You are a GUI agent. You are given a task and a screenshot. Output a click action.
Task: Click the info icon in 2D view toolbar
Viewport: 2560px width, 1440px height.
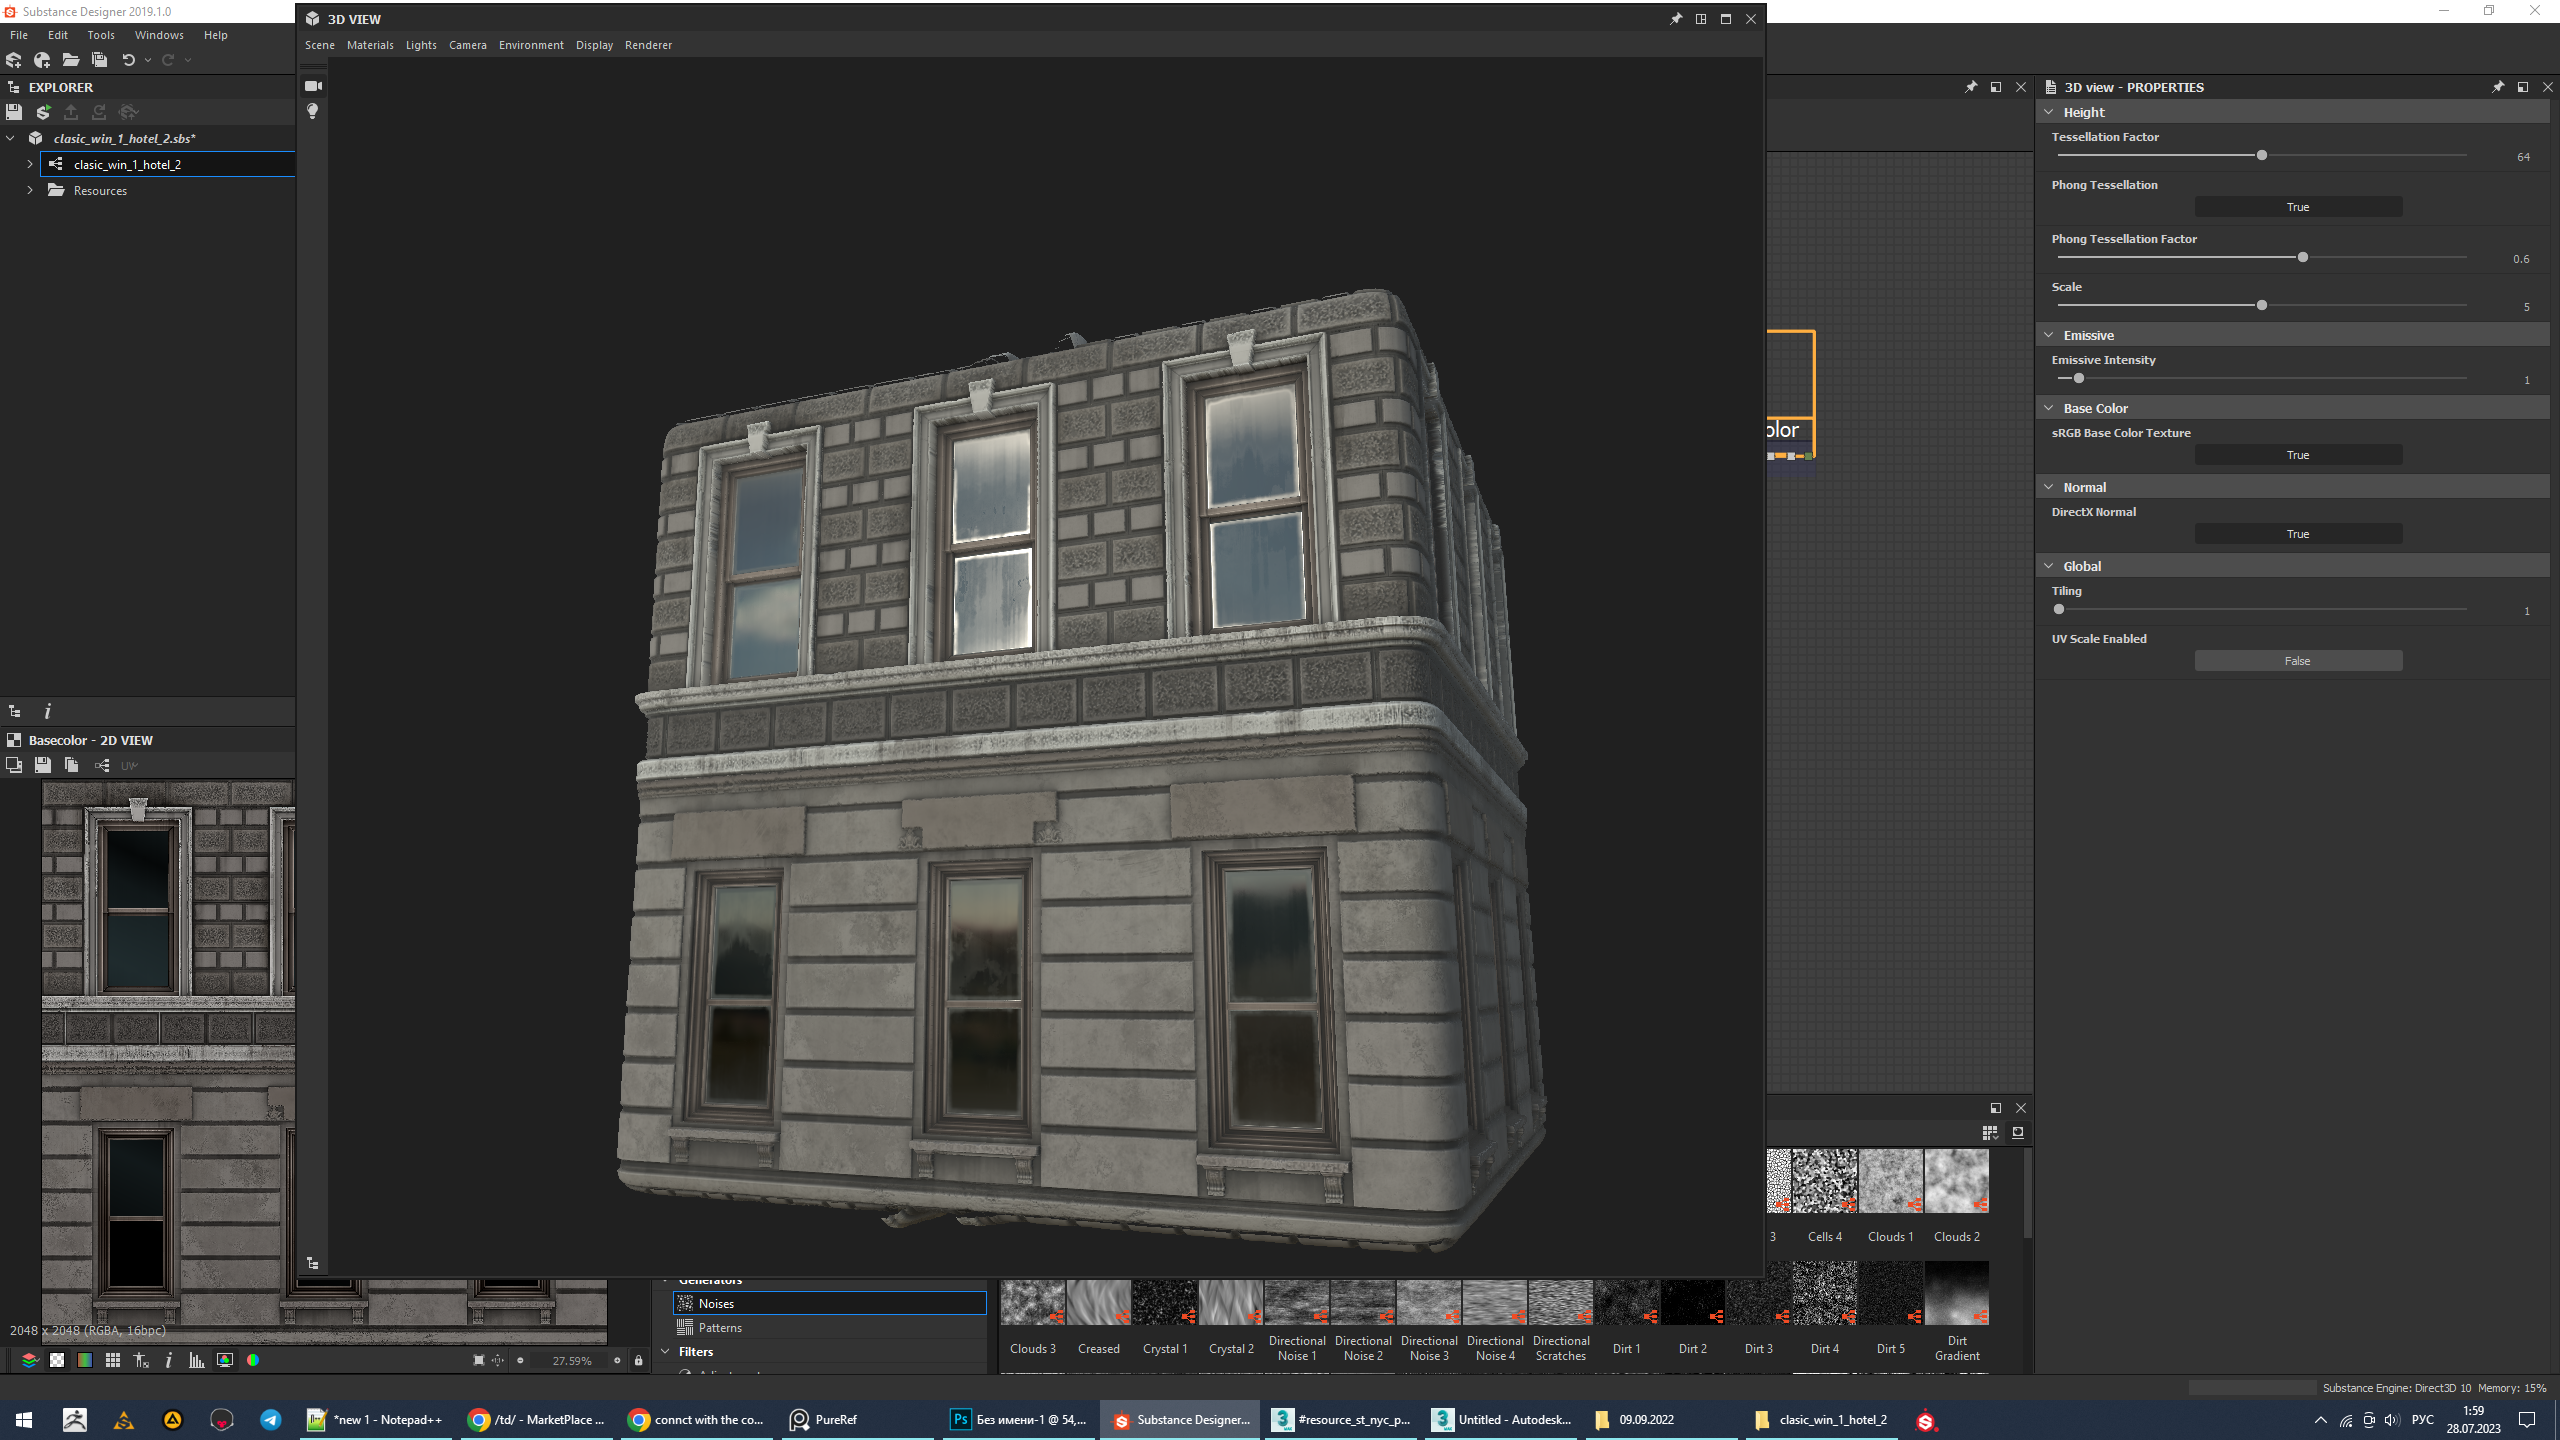(x=169, y=1360)
